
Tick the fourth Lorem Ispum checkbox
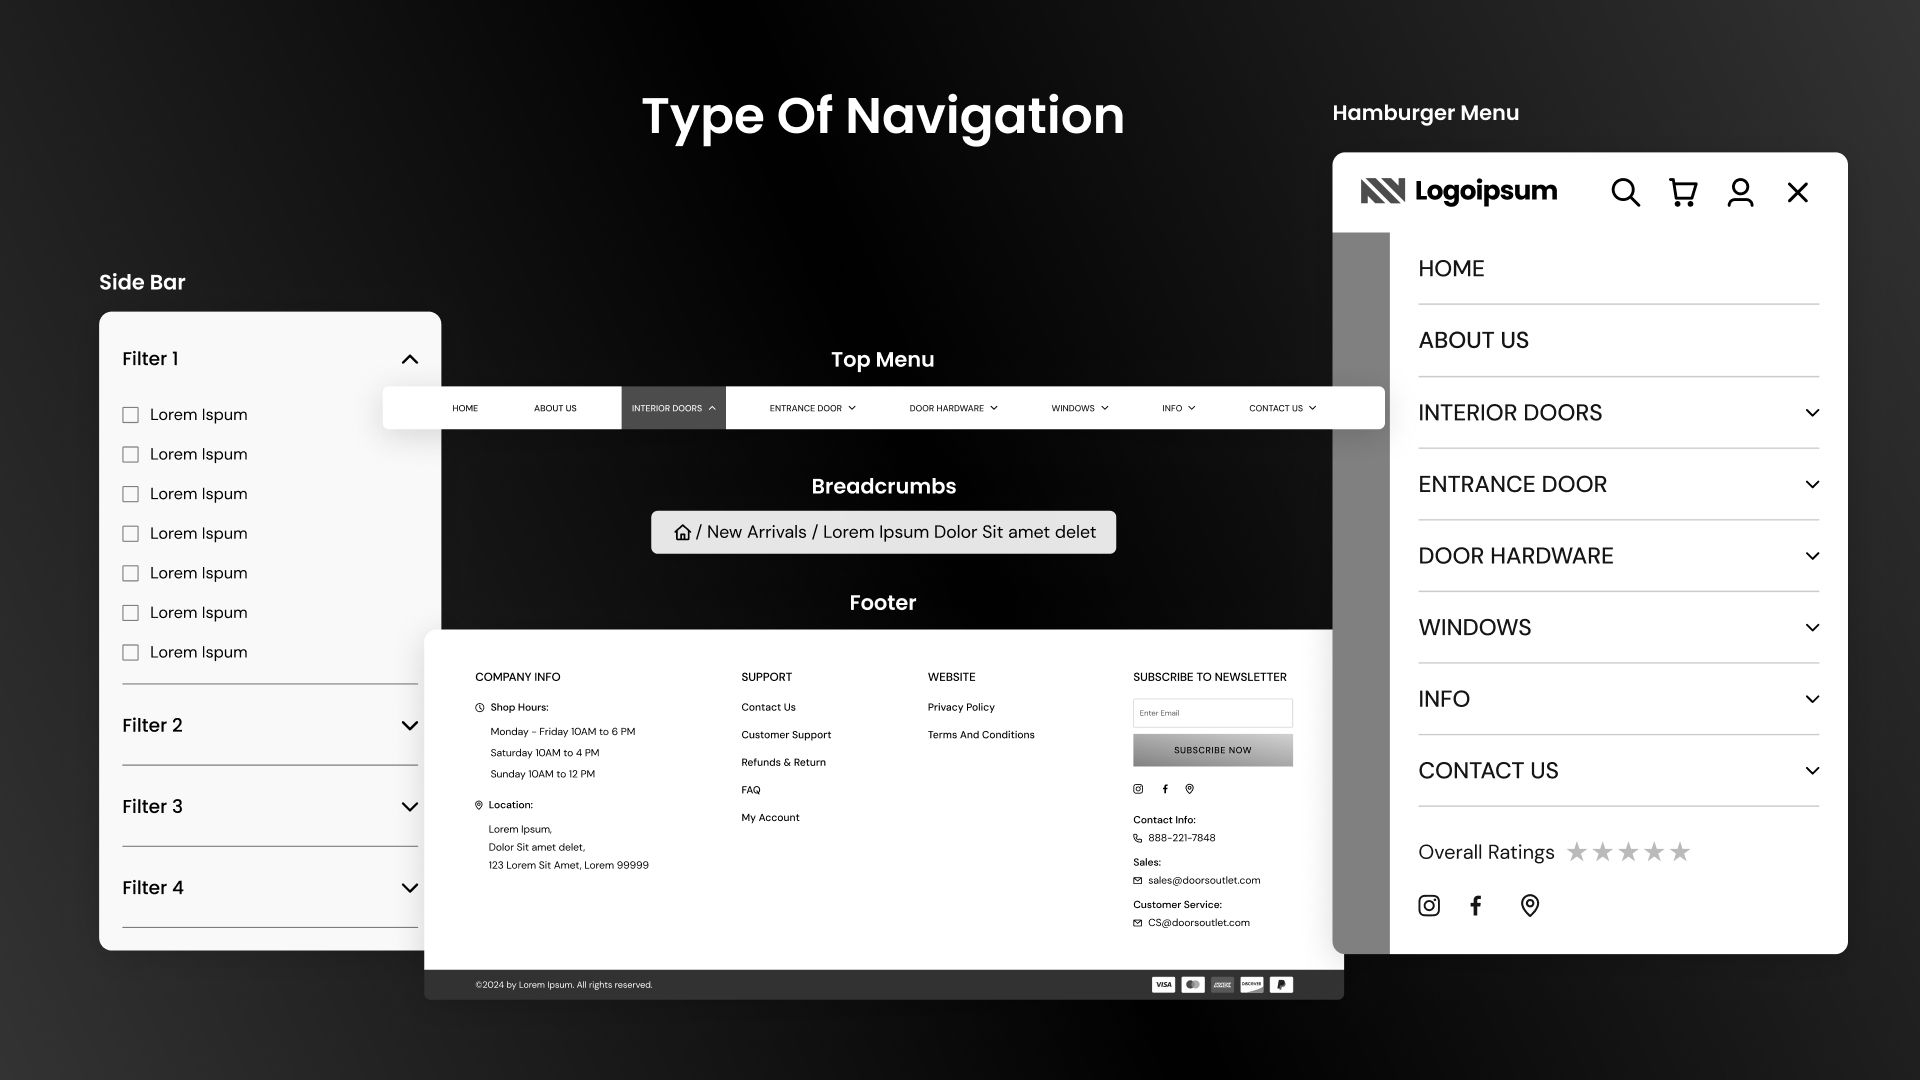point(130,534)
